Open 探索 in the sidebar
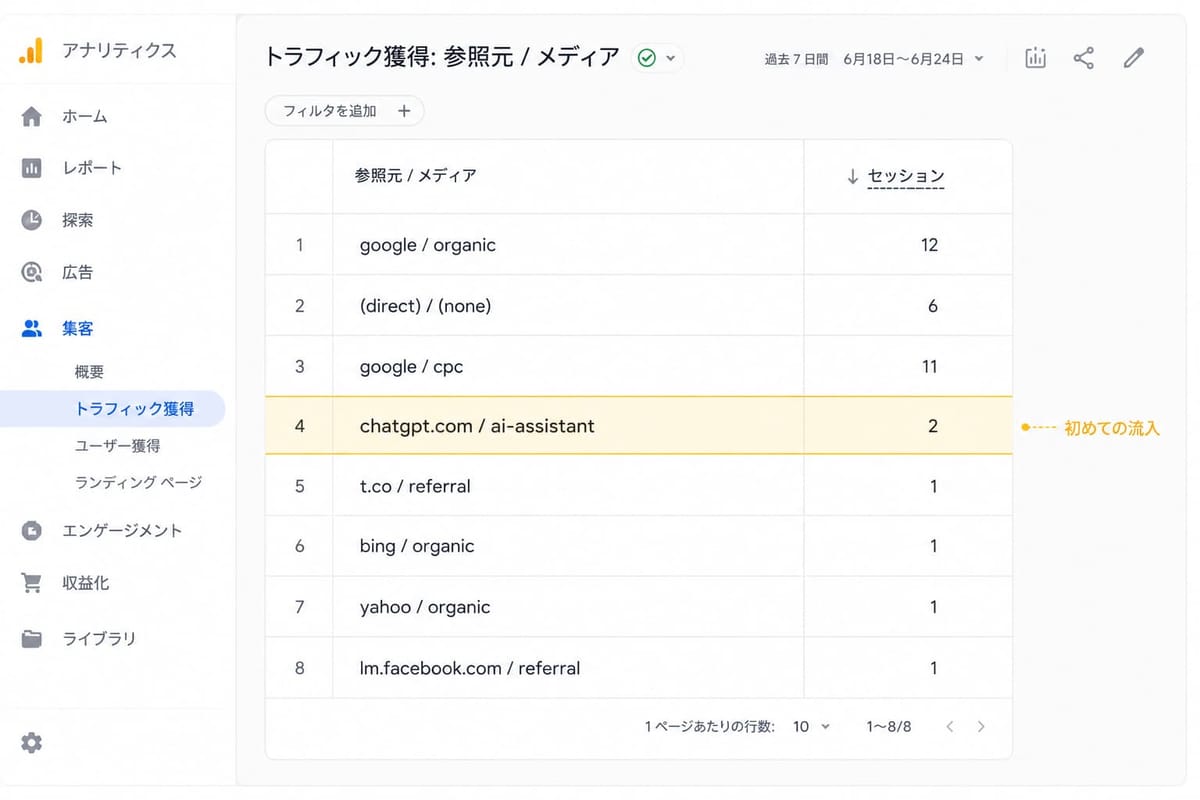The width and height of the screenshot is (1200, 800). (x=77, y=220)
